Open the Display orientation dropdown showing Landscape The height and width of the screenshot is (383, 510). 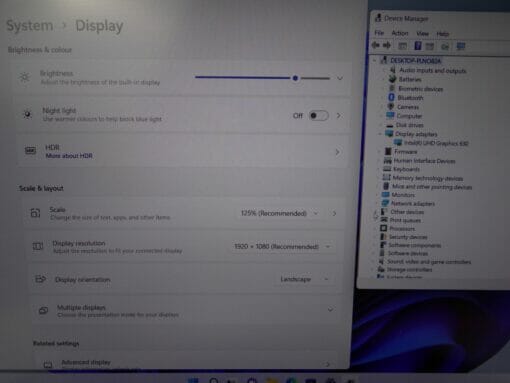tap(304, 279)
